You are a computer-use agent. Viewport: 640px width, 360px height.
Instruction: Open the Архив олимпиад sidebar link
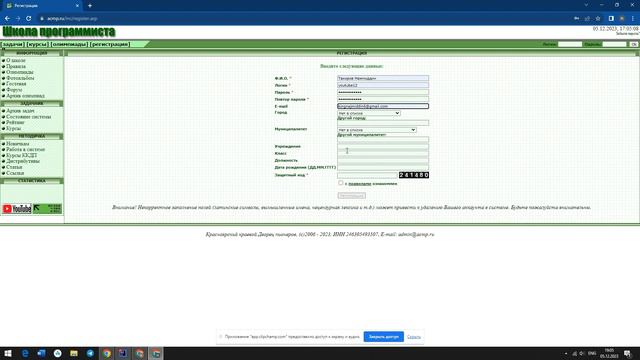(25, 96)
